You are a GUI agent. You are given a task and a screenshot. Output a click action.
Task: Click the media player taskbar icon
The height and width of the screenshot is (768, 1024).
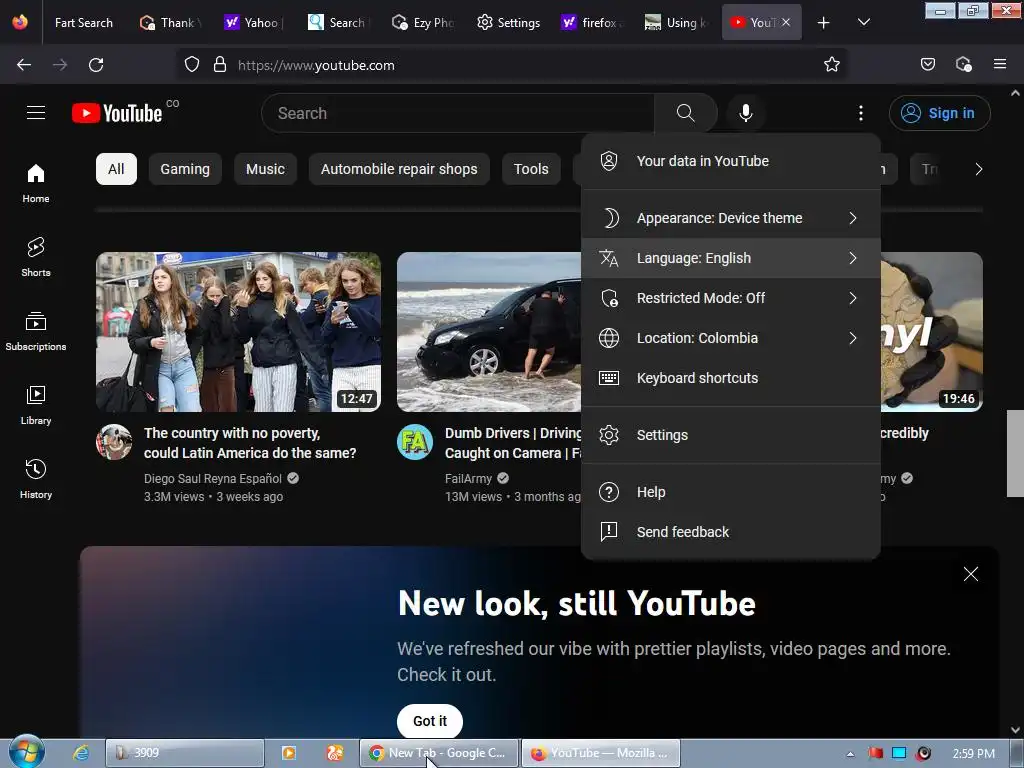coord(288,753)
